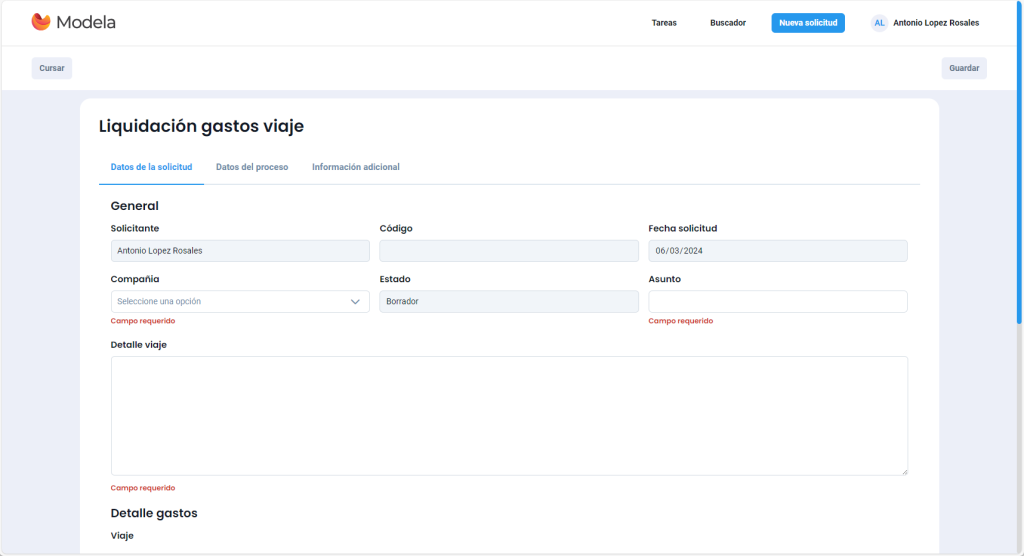Viewport: 1024px width, 556px height.
Task: Click the Código field
Action: pos(508,251)
